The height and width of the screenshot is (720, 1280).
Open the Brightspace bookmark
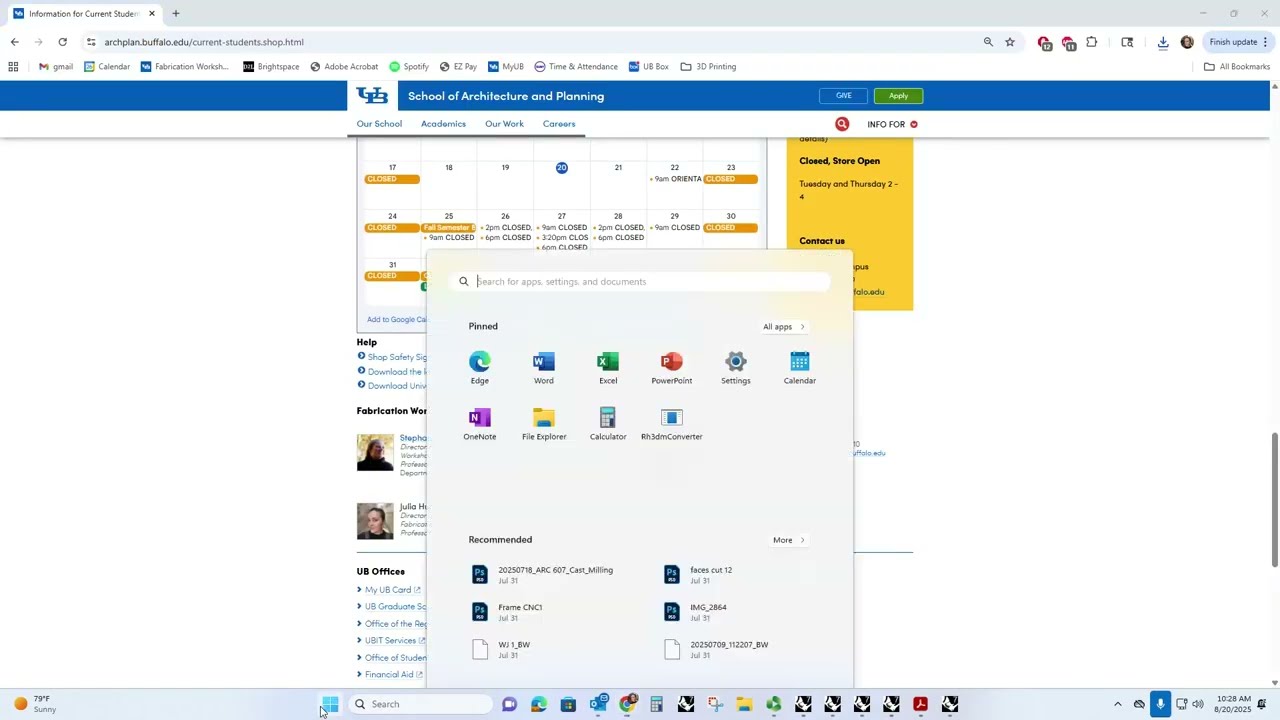[271, 67]
